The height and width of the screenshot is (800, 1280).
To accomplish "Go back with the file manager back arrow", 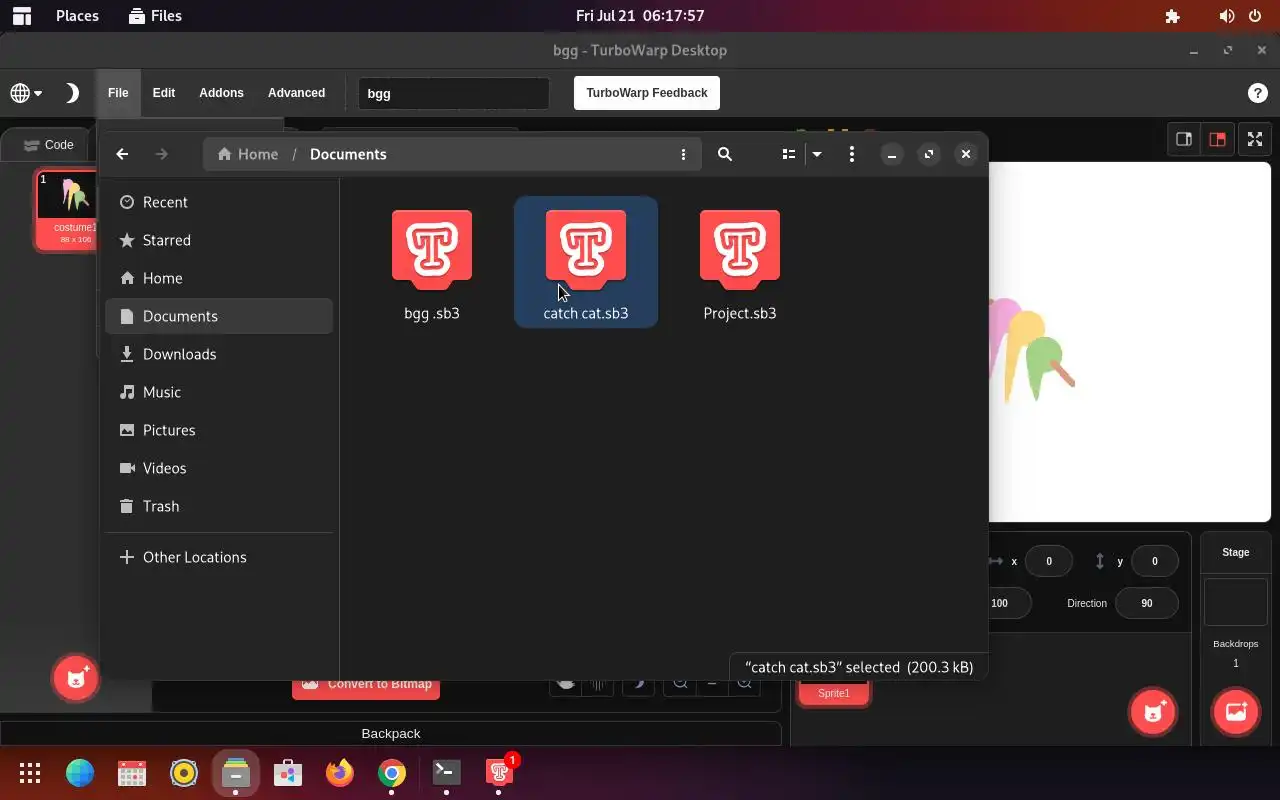I will pyautogui.click(x=122, y=154).
